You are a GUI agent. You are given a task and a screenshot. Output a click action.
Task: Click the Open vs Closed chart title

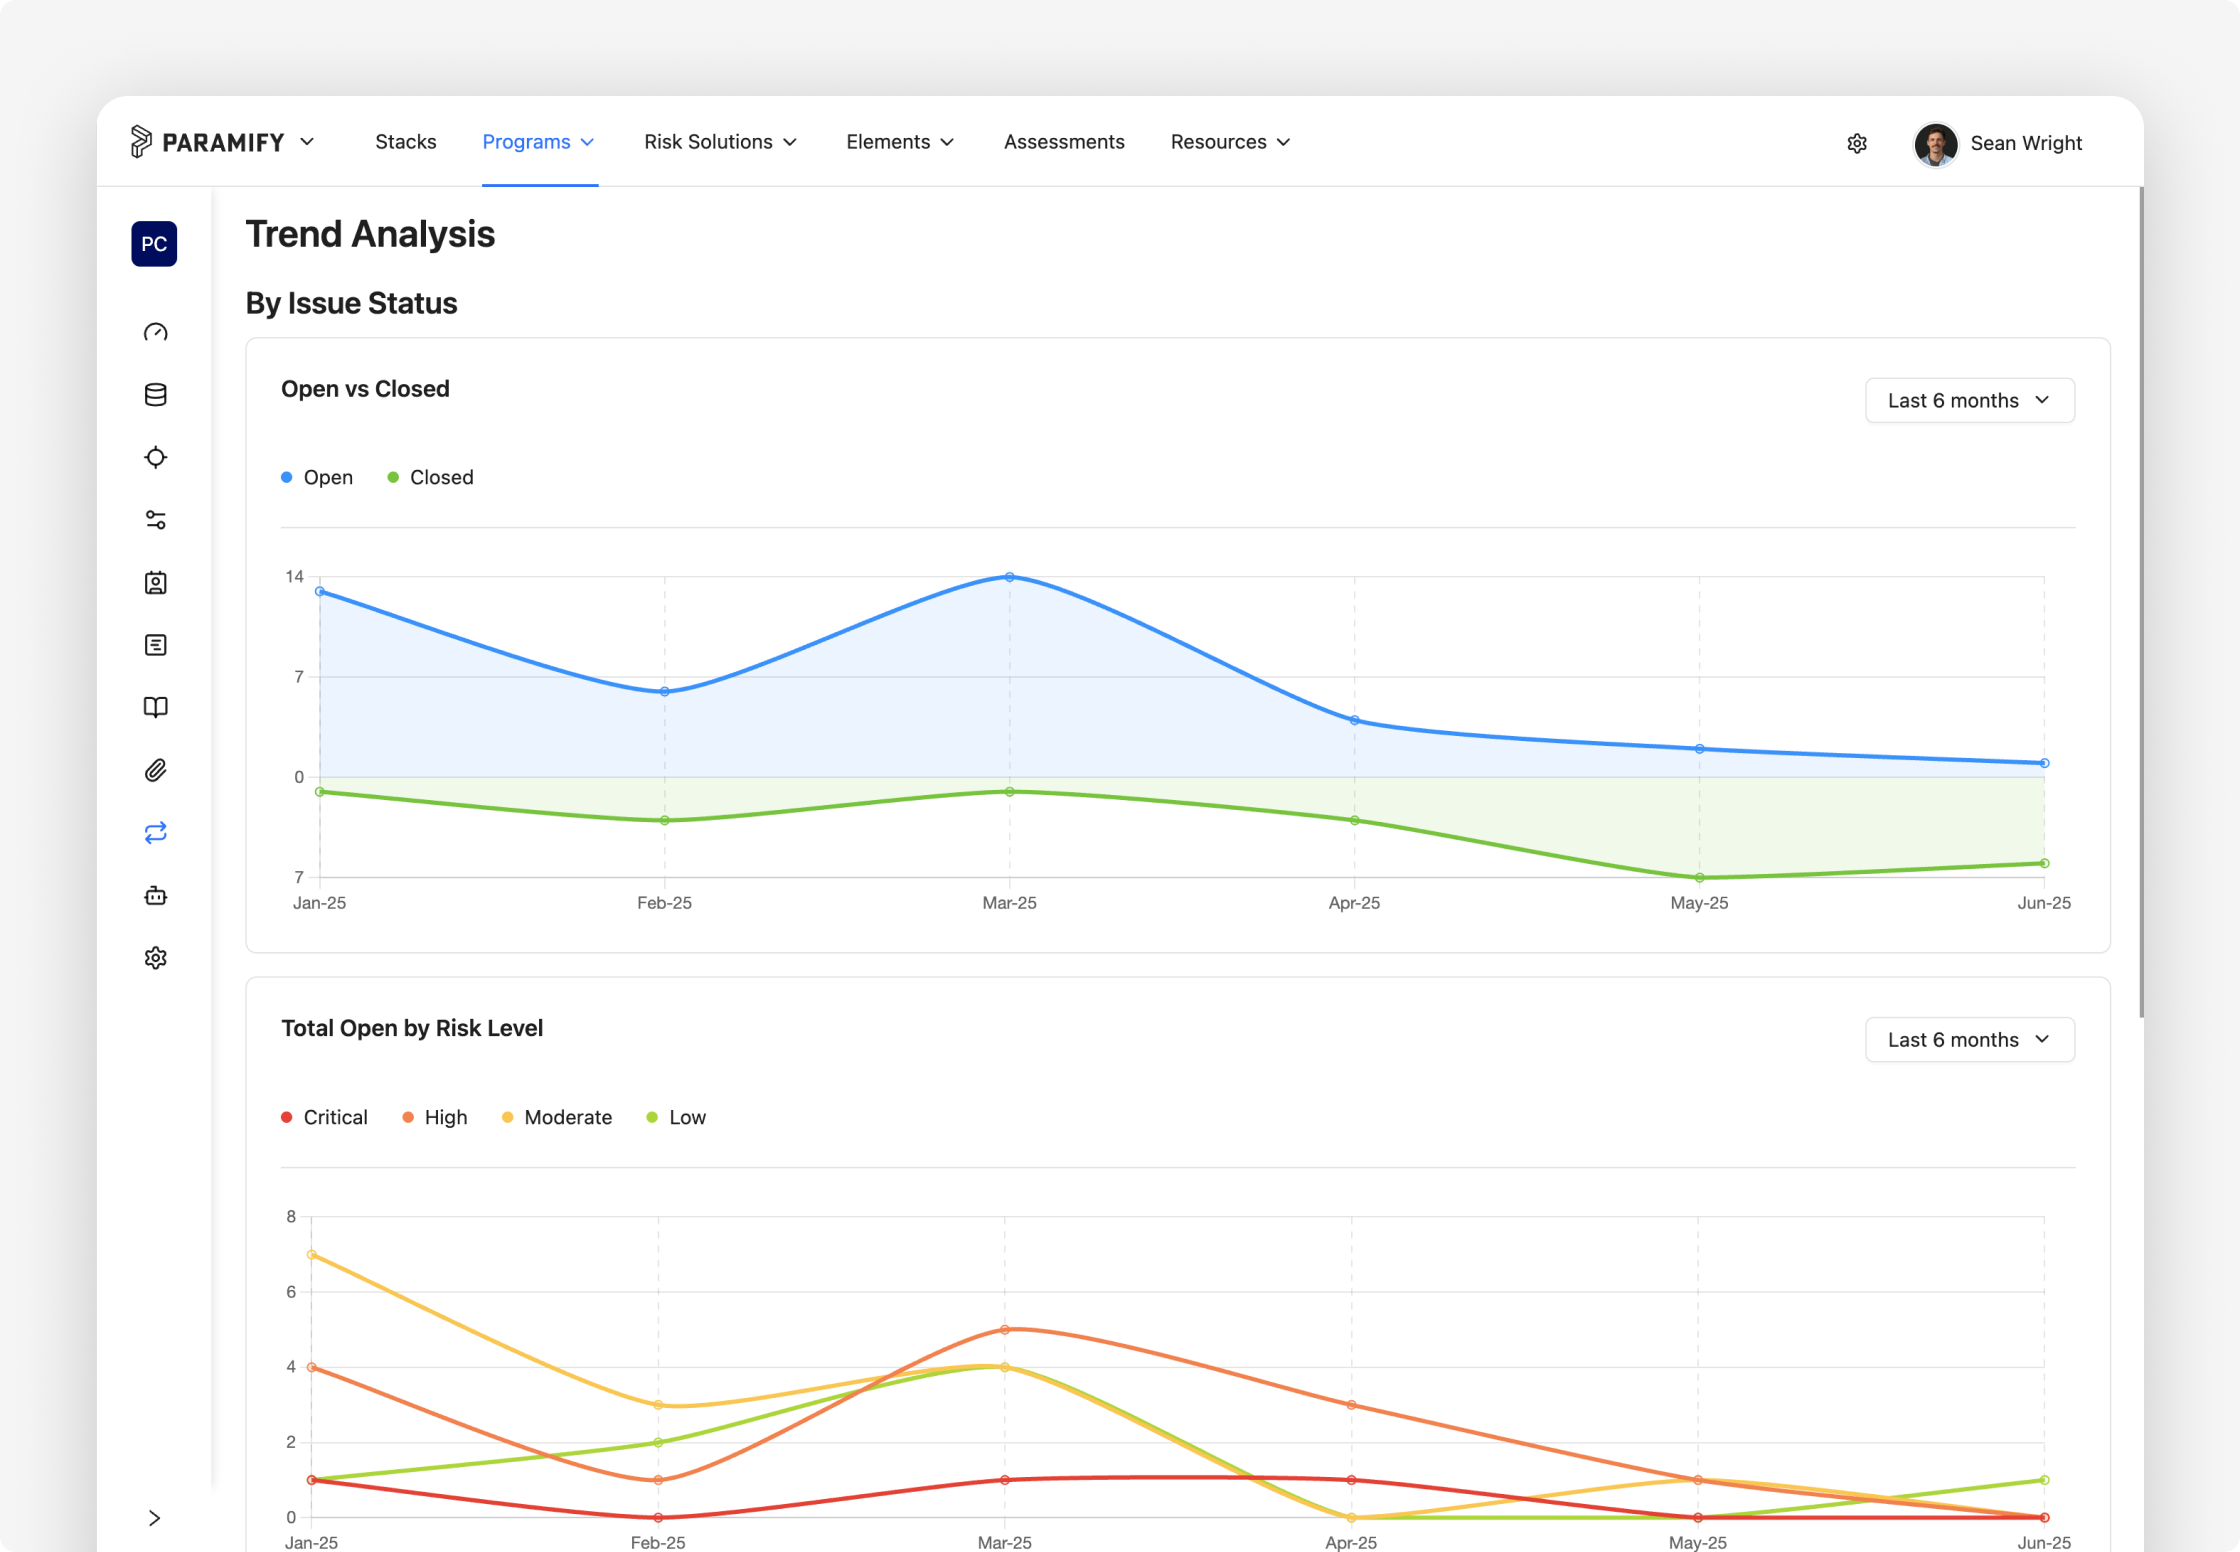click(365, 389)
